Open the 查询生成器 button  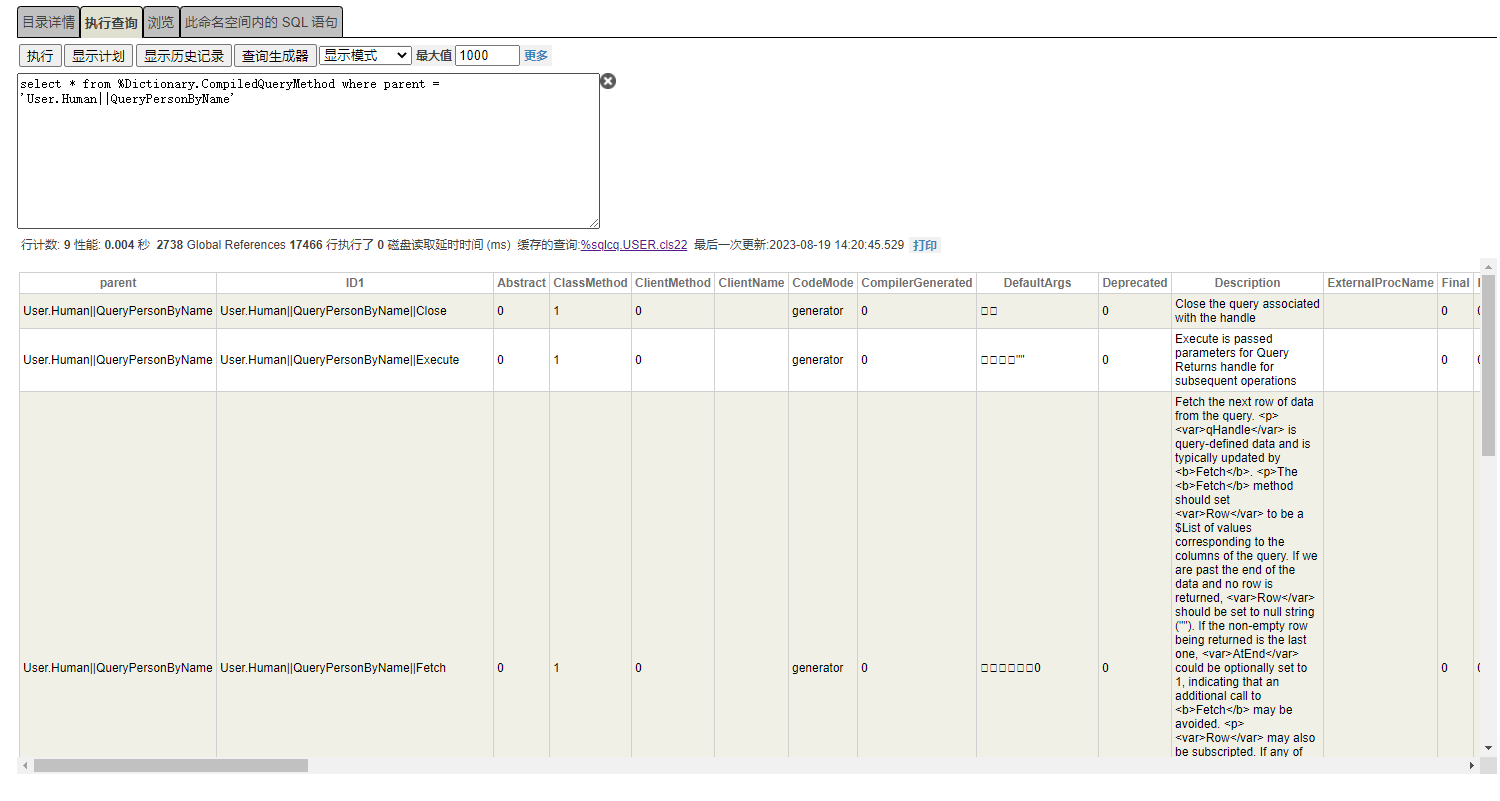tap(275, 56)
